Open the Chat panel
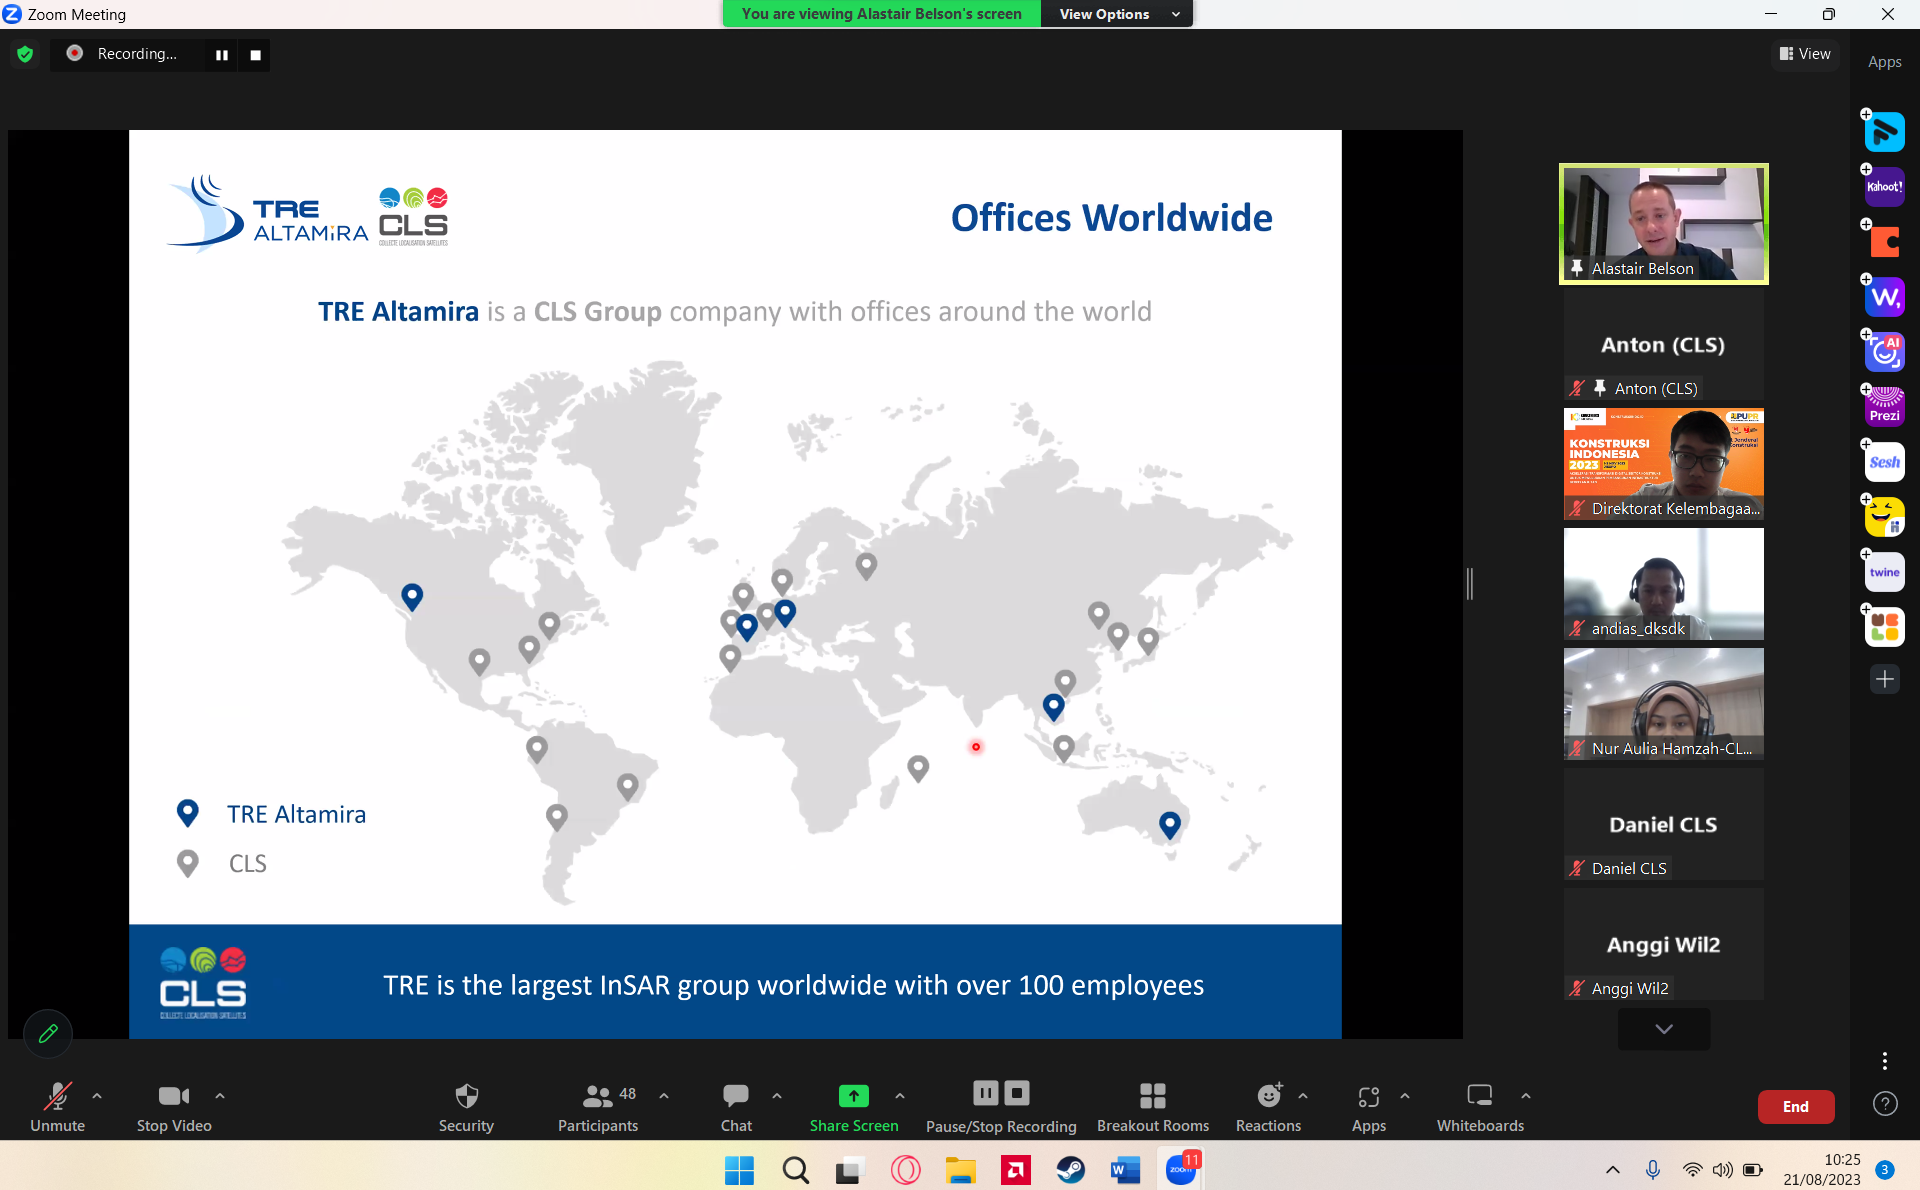 pyautogui.click(x=736, y=1107)
